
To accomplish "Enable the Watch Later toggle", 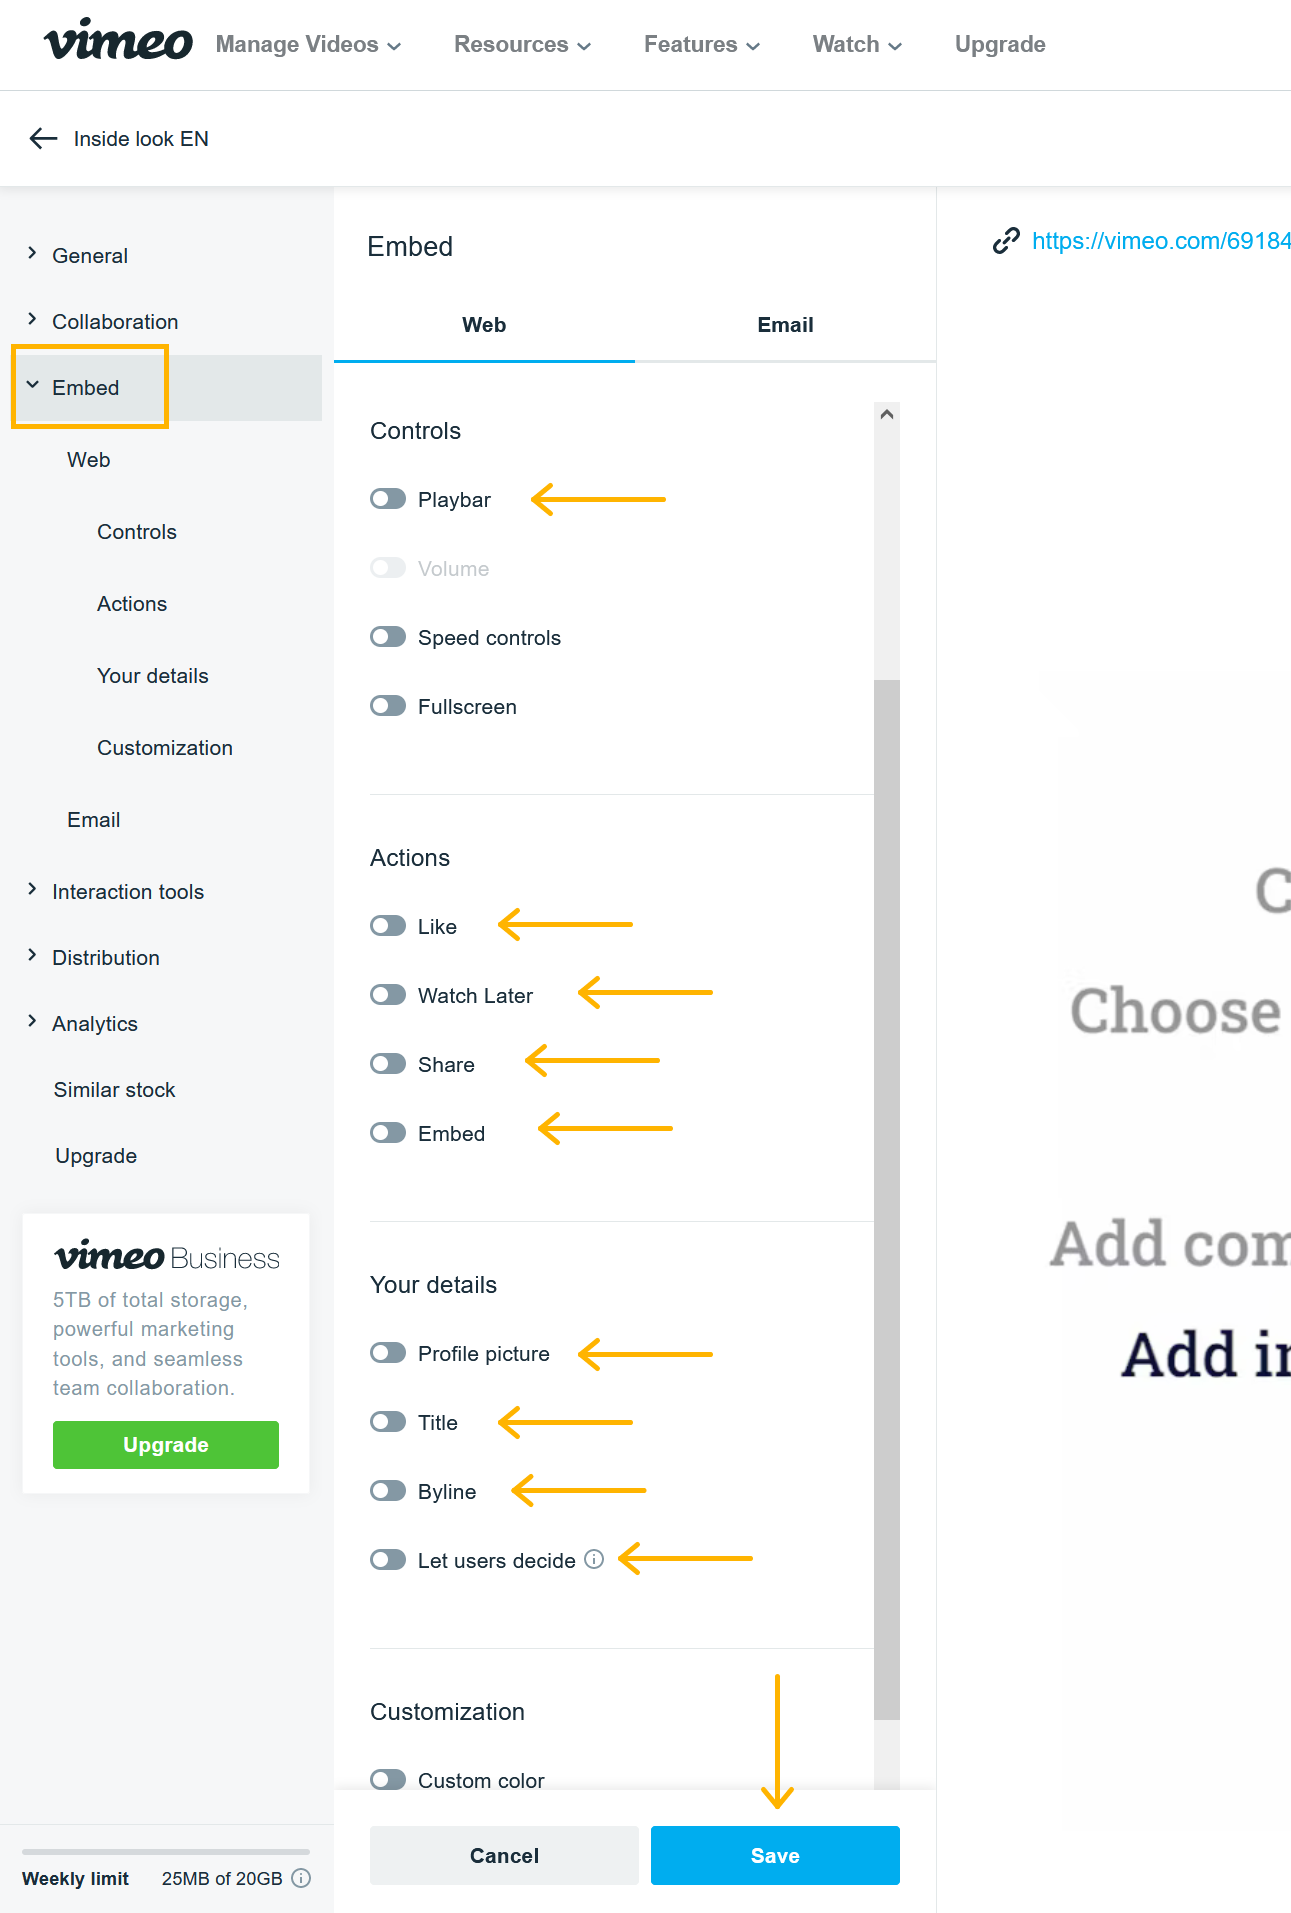I will tap(388, 995).
